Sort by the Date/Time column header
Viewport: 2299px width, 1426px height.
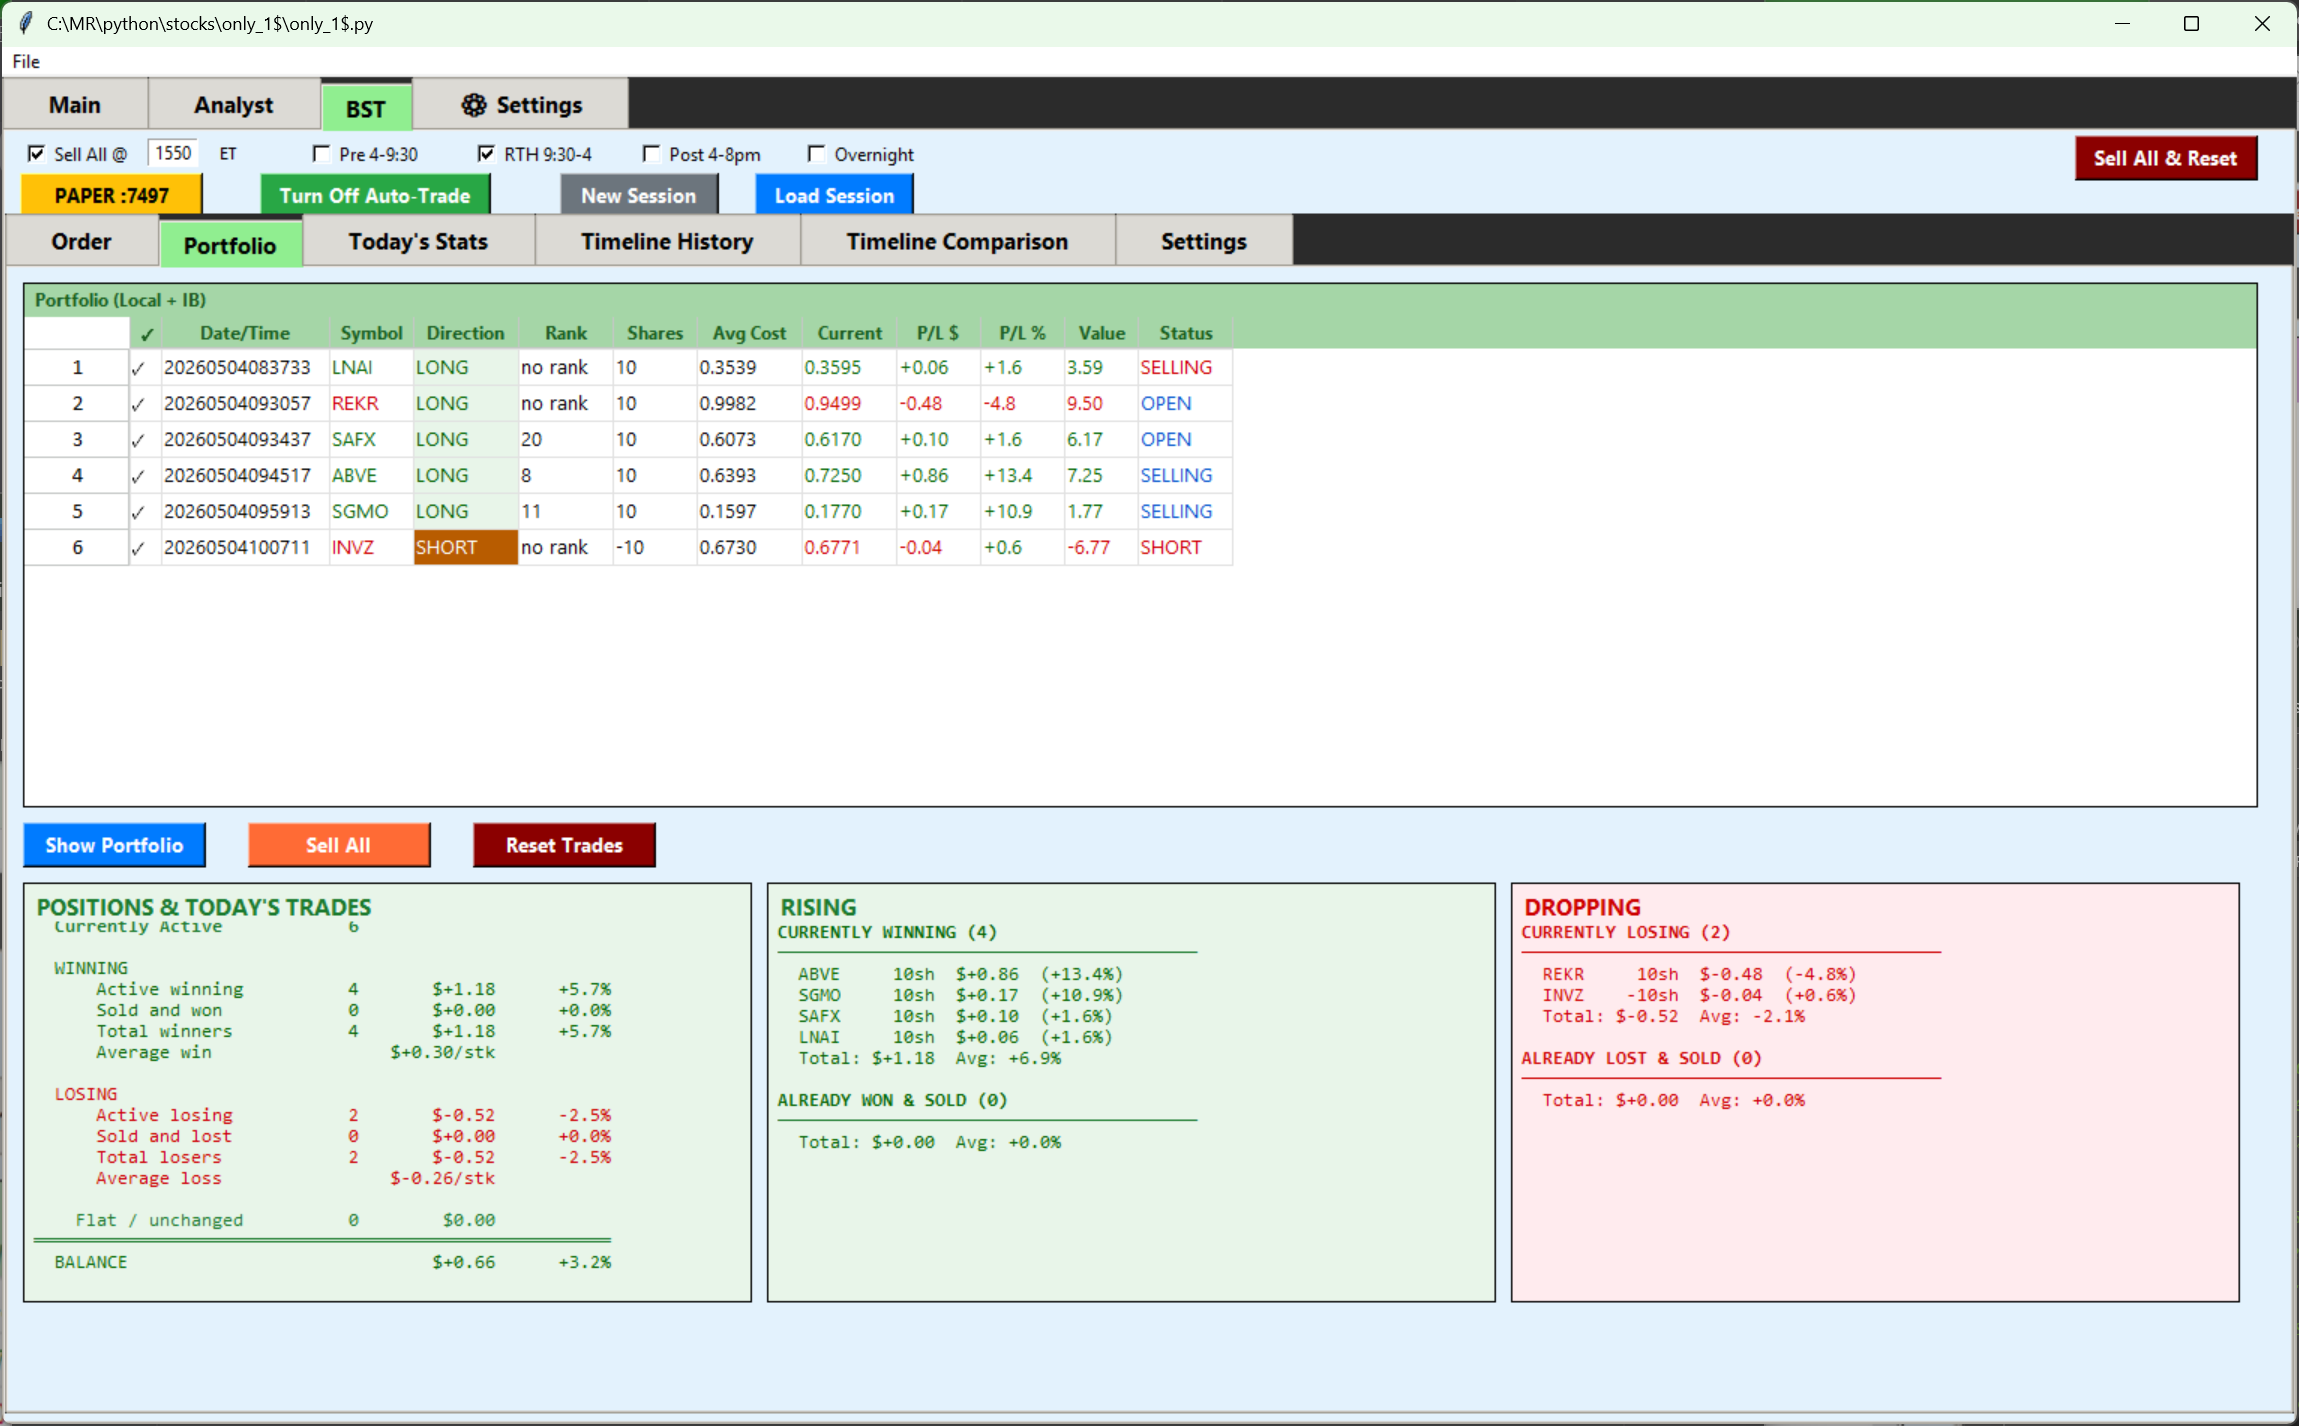245,334
